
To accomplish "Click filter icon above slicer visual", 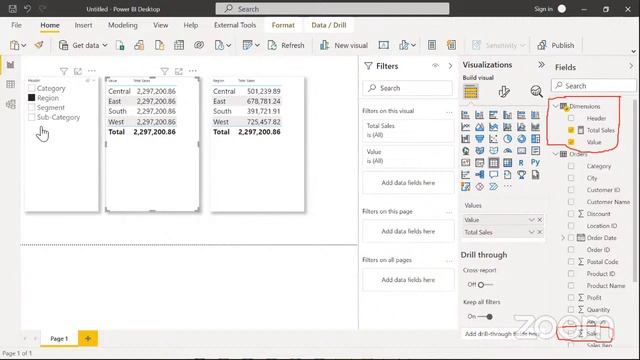I will 64,71.
